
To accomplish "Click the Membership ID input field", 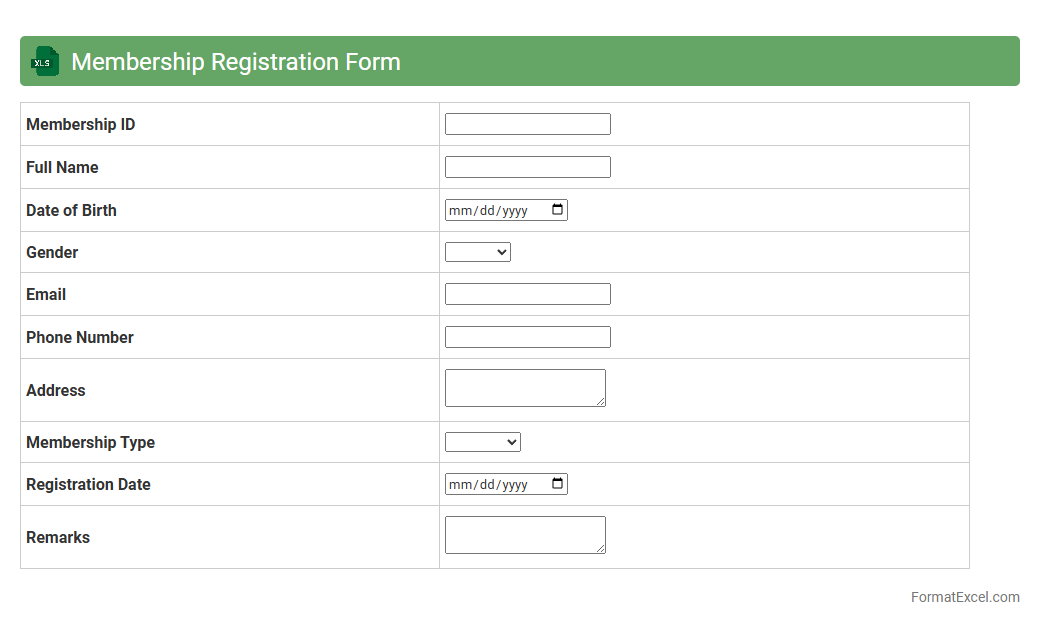I will point(527,124).
